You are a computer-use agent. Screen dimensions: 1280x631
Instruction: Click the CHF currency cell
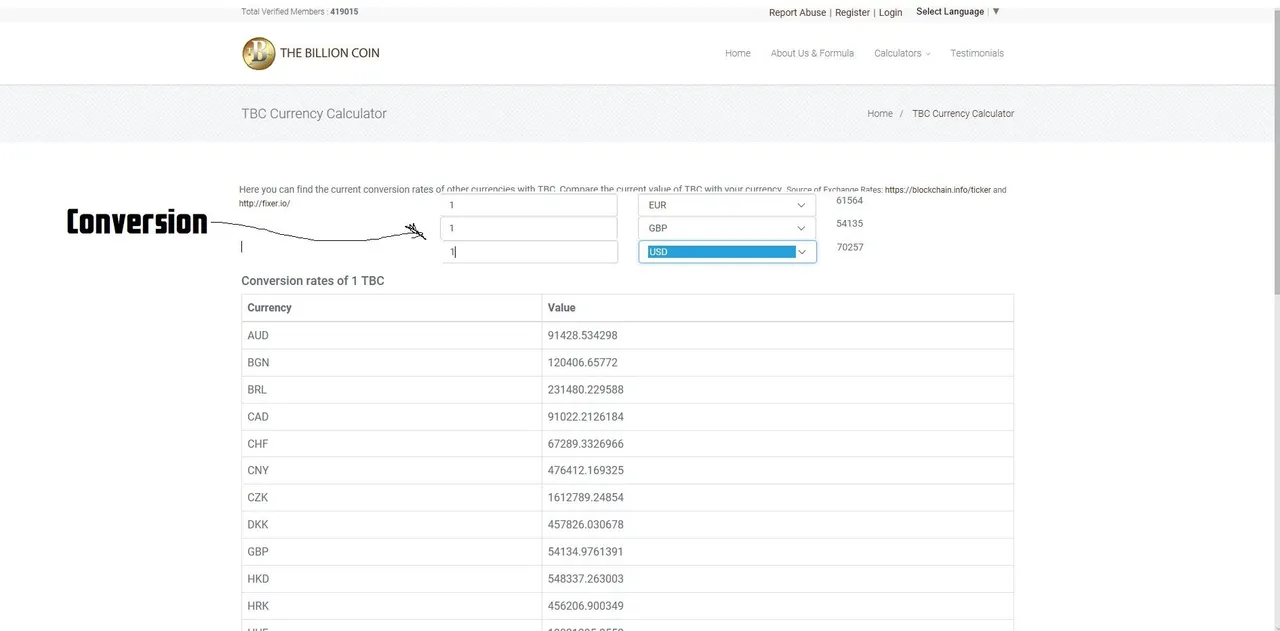[x=392, y=444]
